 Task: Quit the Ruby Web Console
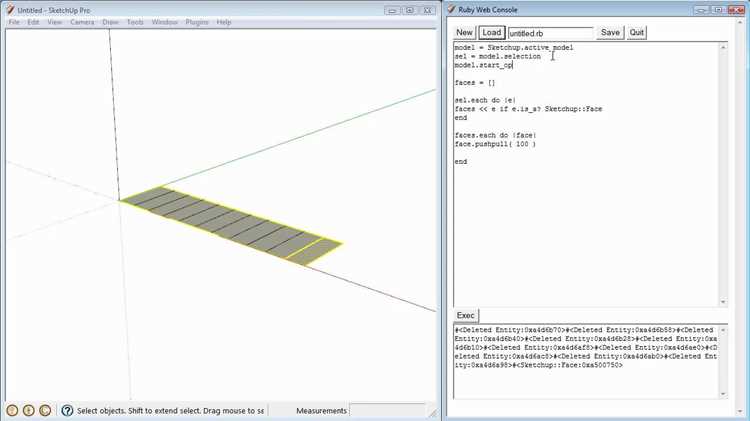(637, 33)
